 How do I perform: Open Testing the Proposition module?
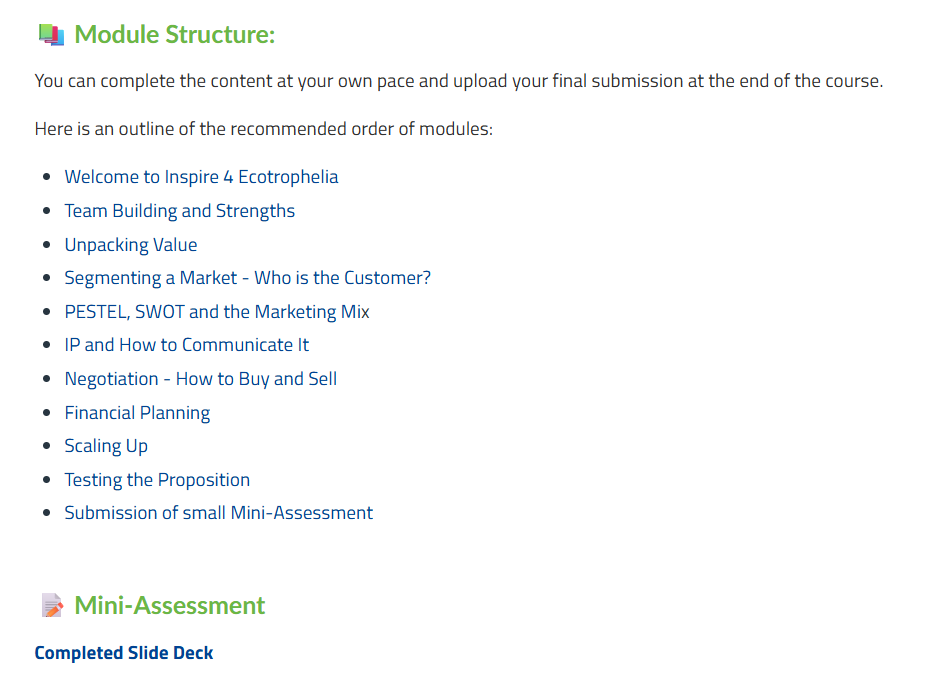157,480
